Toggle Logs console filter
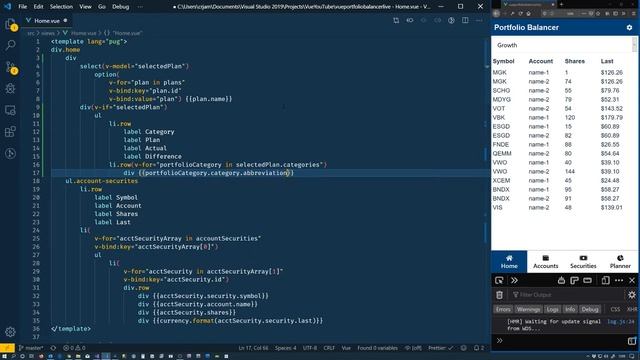Image resolution: width=640 pixels, height=360 pixels. [x=552, y=309]
